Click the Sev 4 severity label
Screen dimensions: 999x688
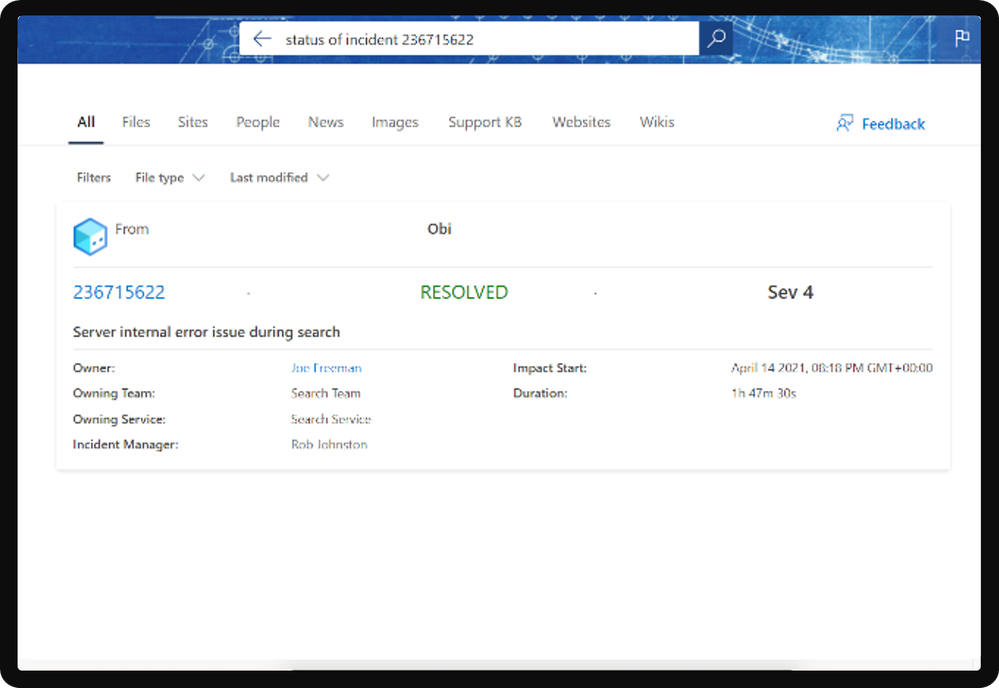tap(790, 292)
